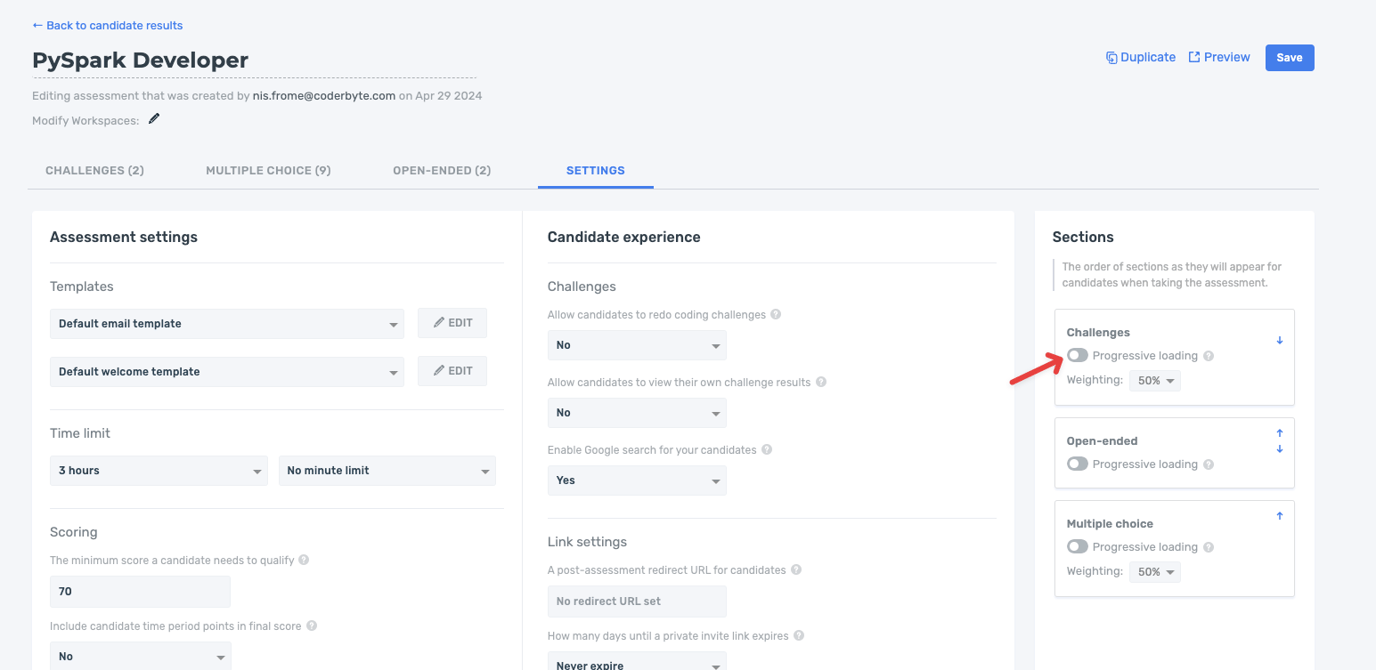Move Multiple choice section up with arrow
This screenshot has width=1376, height=670.
[1279, 516]
